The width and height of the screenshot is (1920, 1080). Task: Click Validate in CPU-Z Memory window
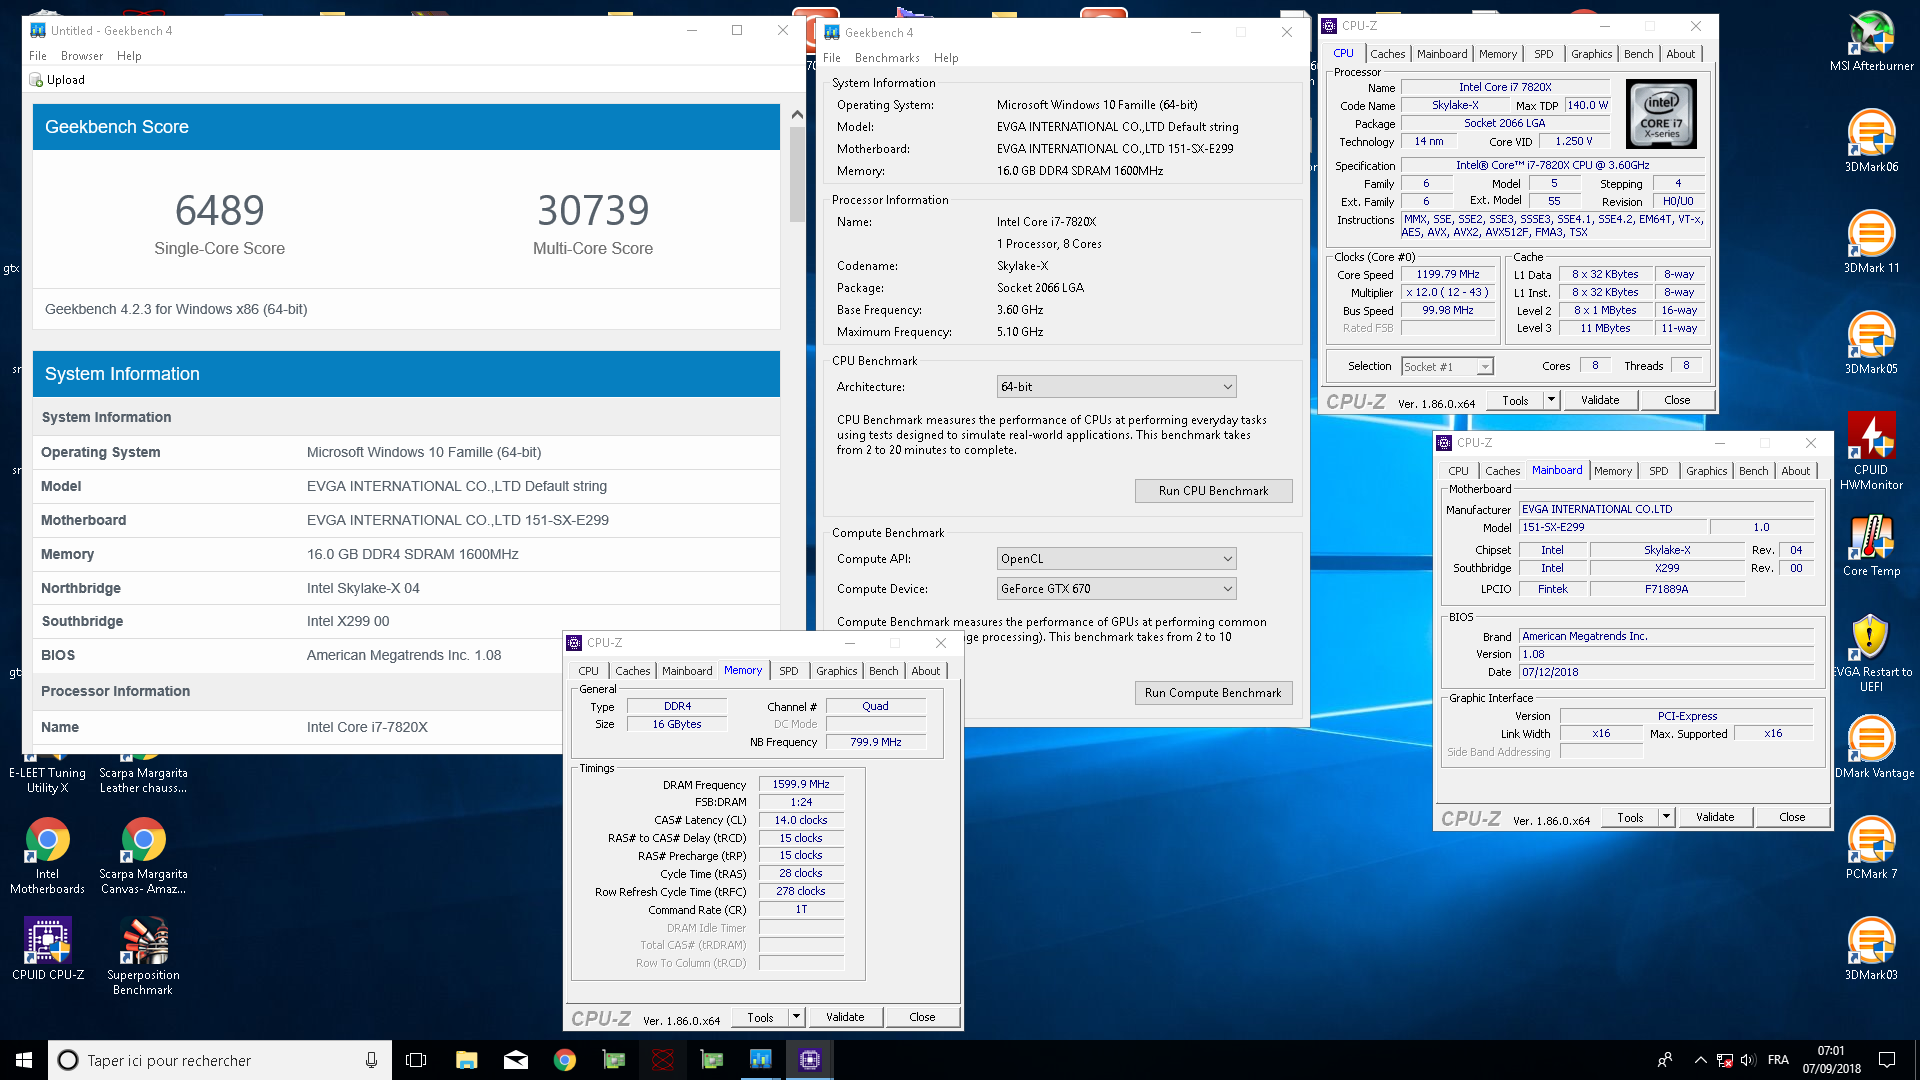845,1017
